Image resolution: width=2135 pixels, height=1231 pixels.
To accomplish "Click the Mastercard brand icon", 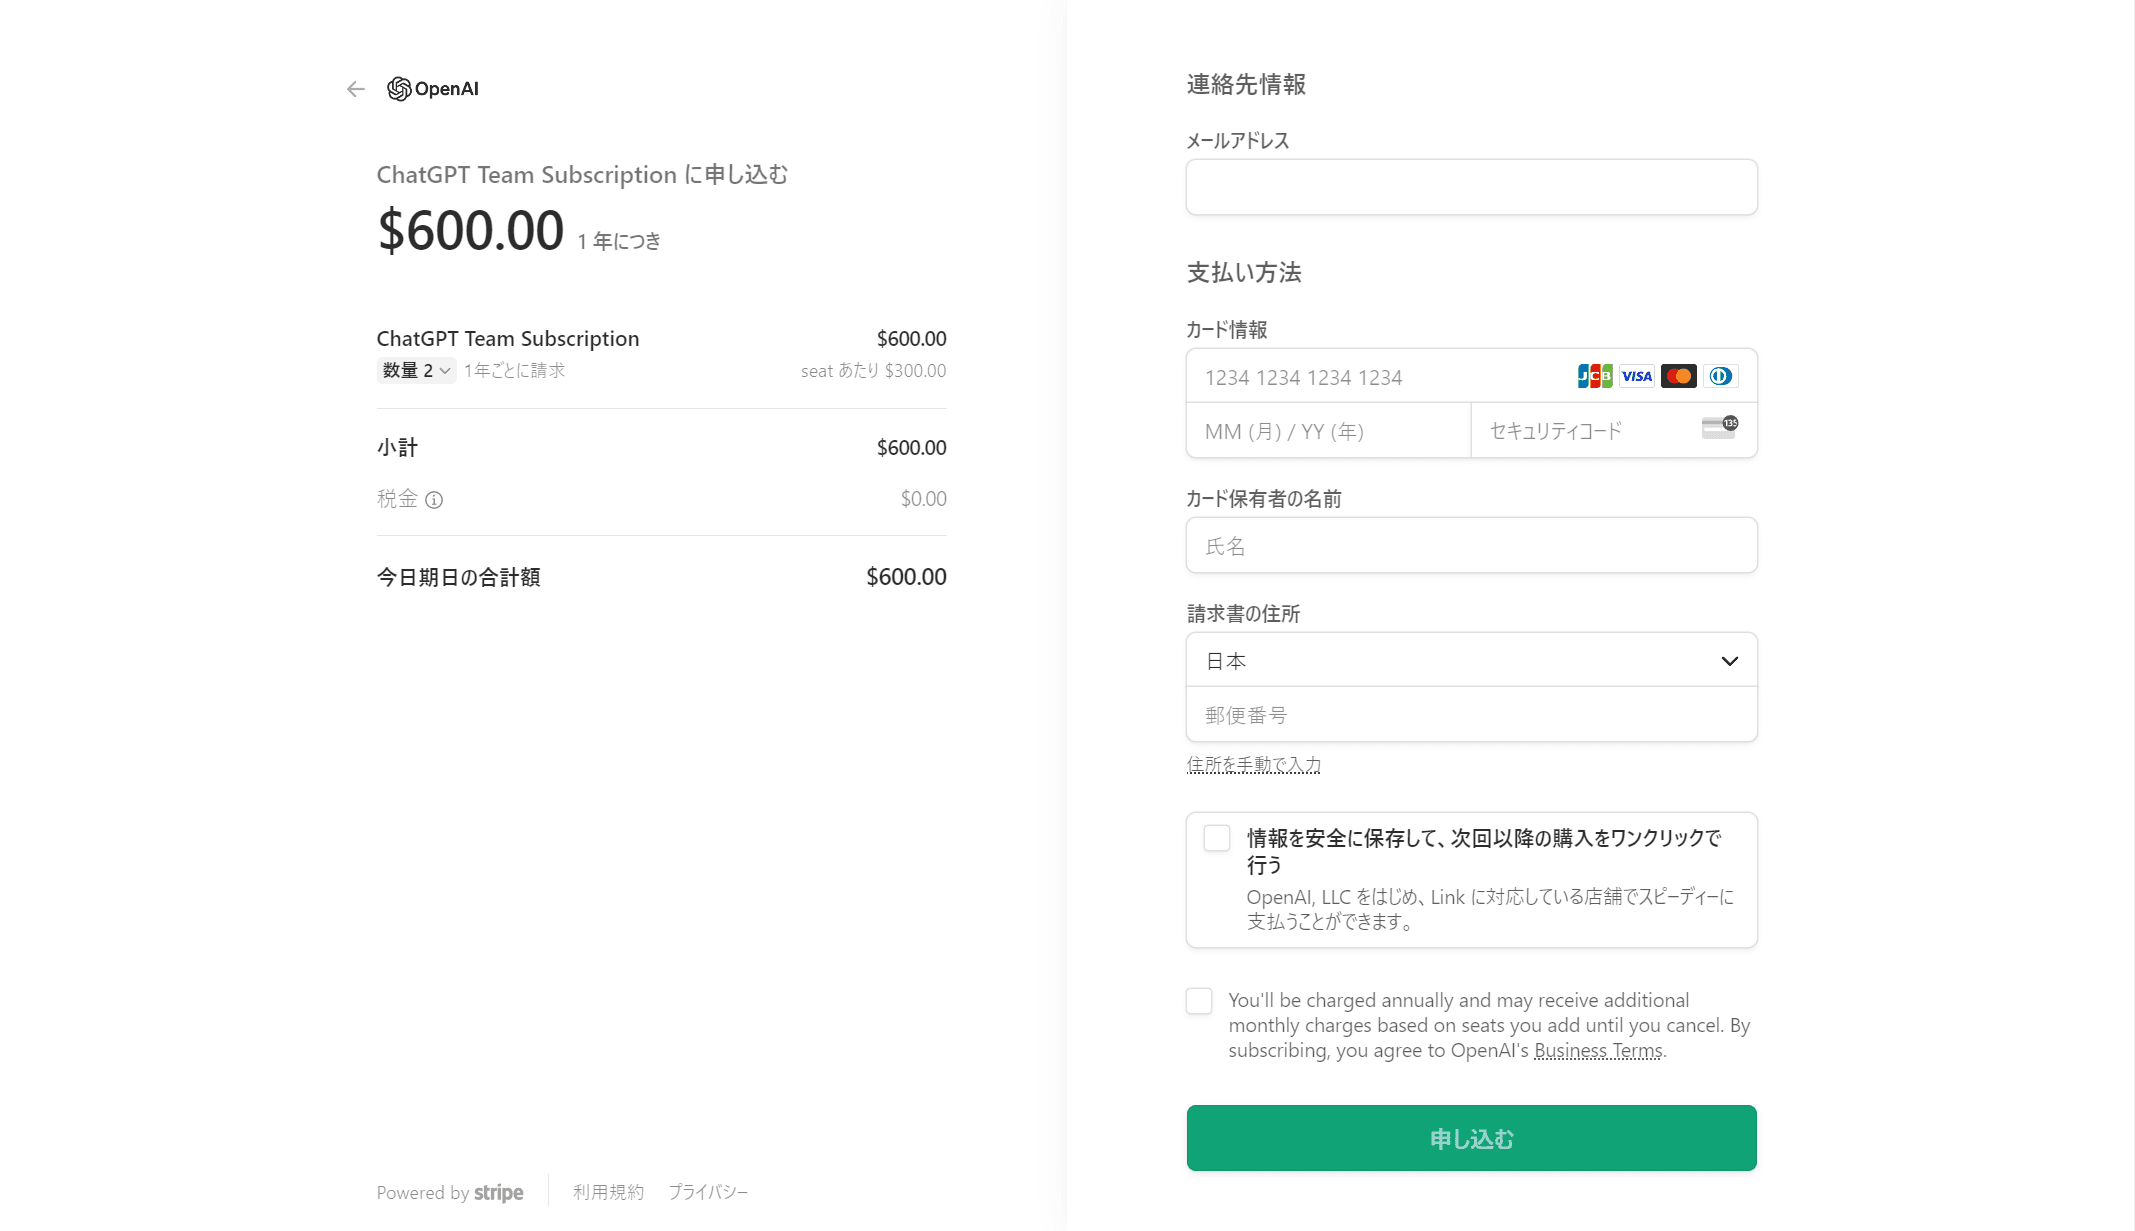I will coord(1679,376).
